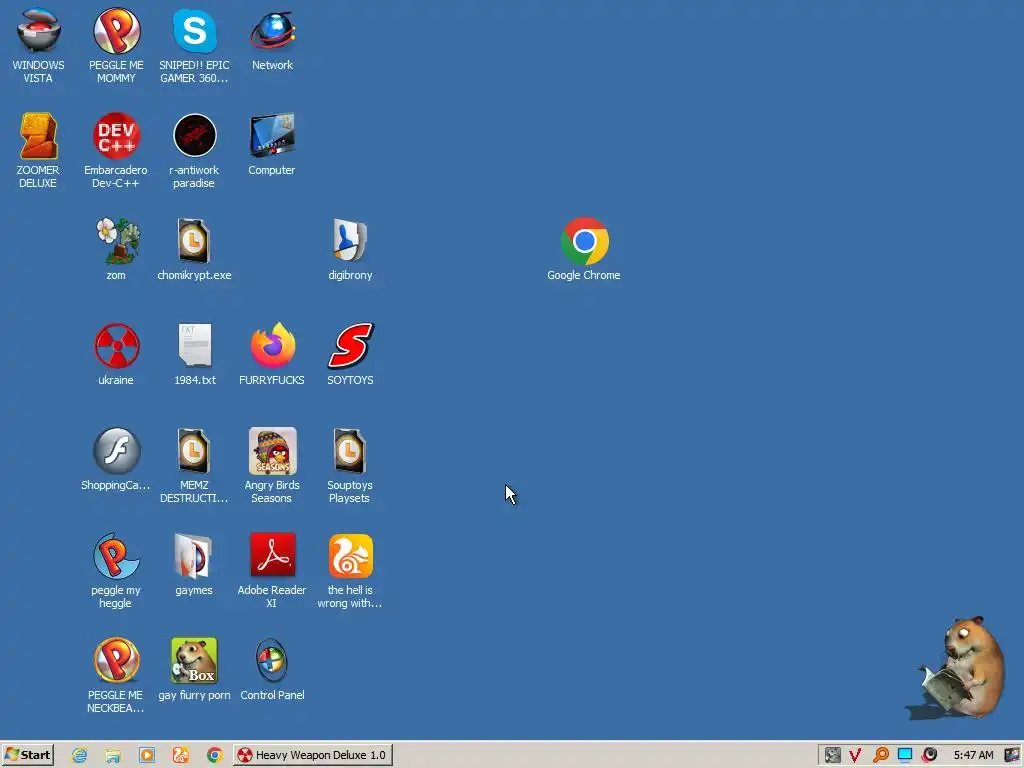Switch to Heavy Weapon Deluxe 1.0 taskbar button
This screenshot has height=768, width=1024.
pos(313,755)
